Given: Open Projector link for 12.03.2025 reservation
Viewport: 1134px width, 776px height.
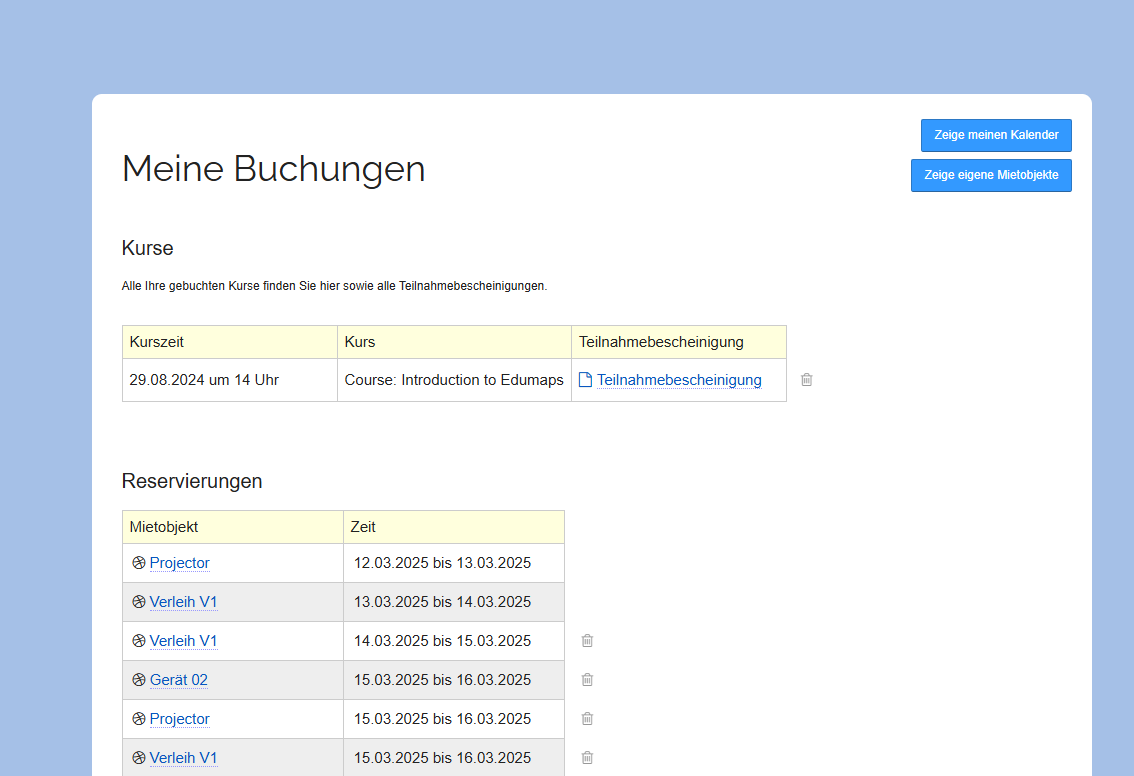Looking at the screenshot, I should 180,563.
